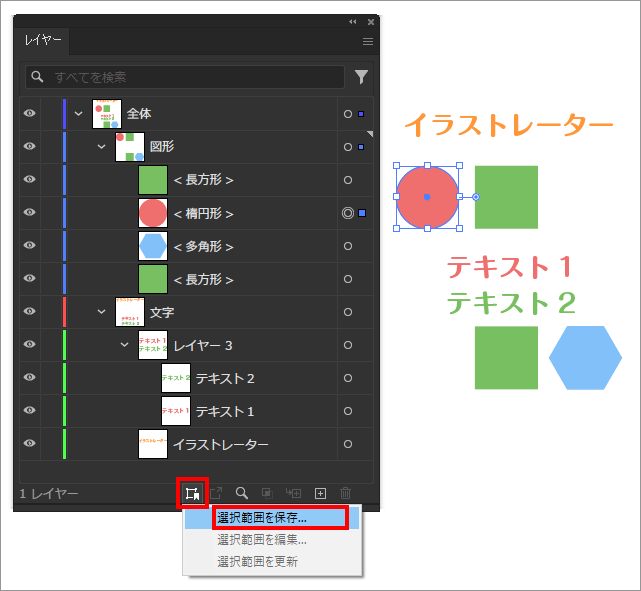The image size is (641, 591).
Task: Click the red テキスト１ on canvas
Action: click(x=509, y=267)
